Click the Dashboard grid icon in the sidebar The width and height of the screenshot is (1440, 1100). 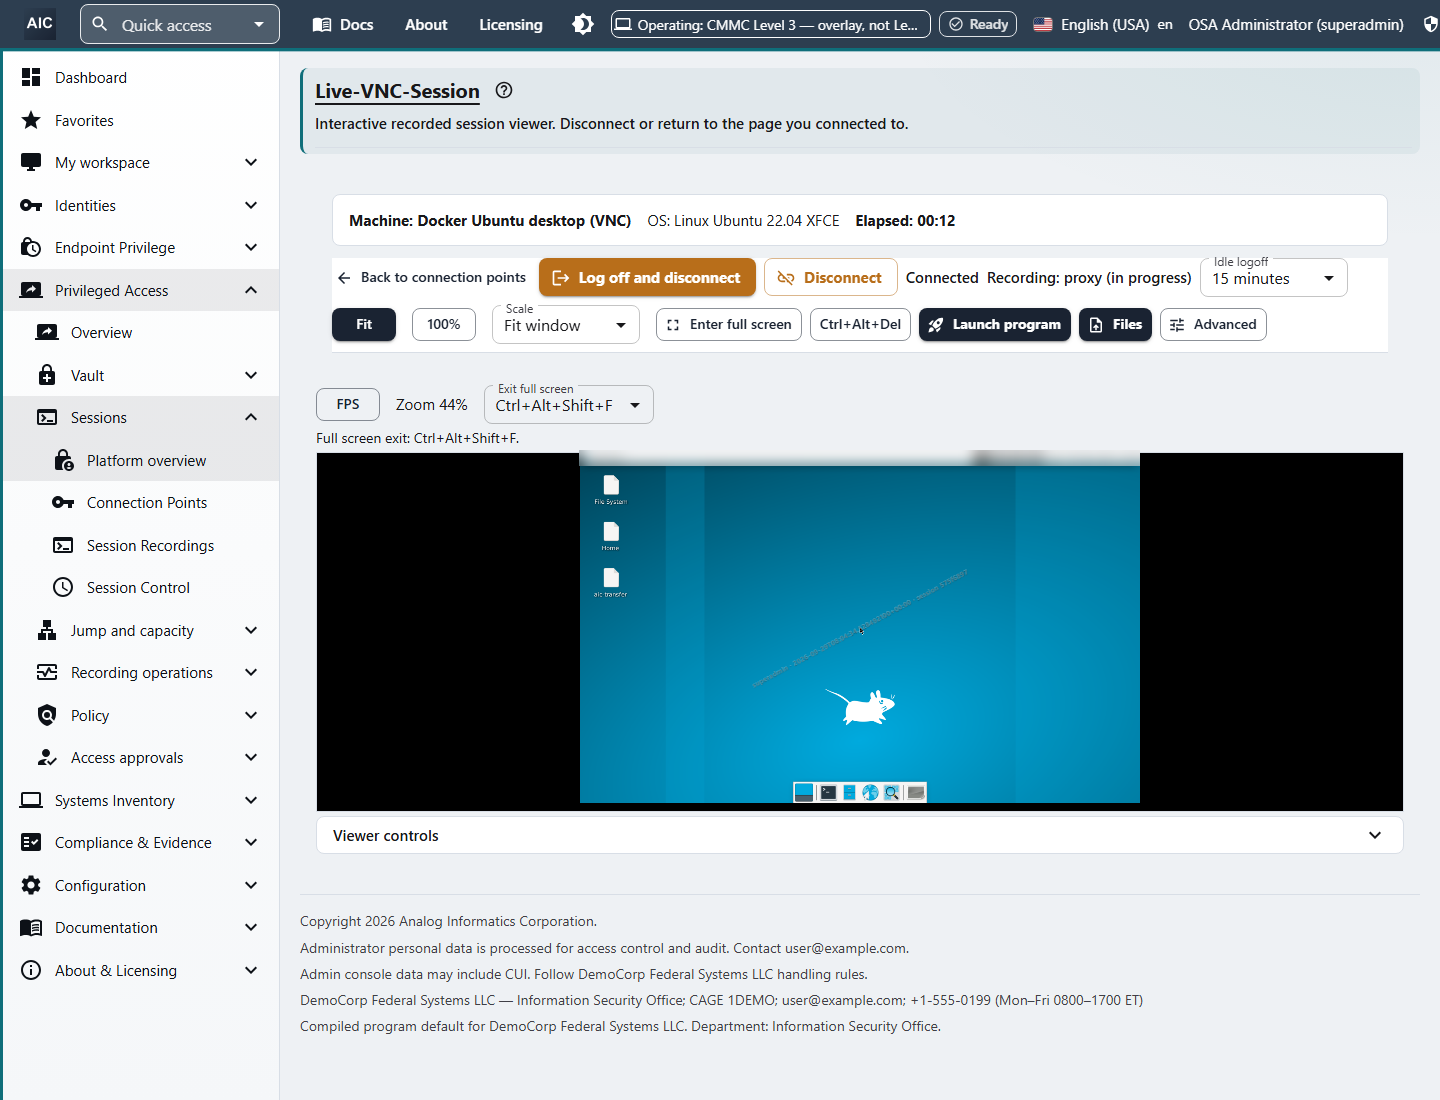[x=31, y=77]
